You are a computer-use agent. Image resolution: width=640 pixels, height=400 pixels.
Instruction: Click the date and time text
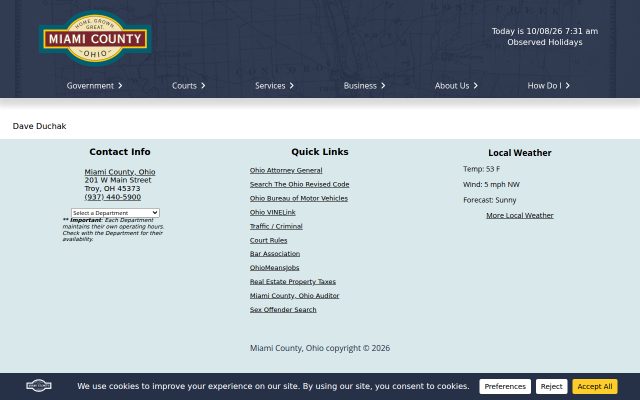click(x=544, y=31)
